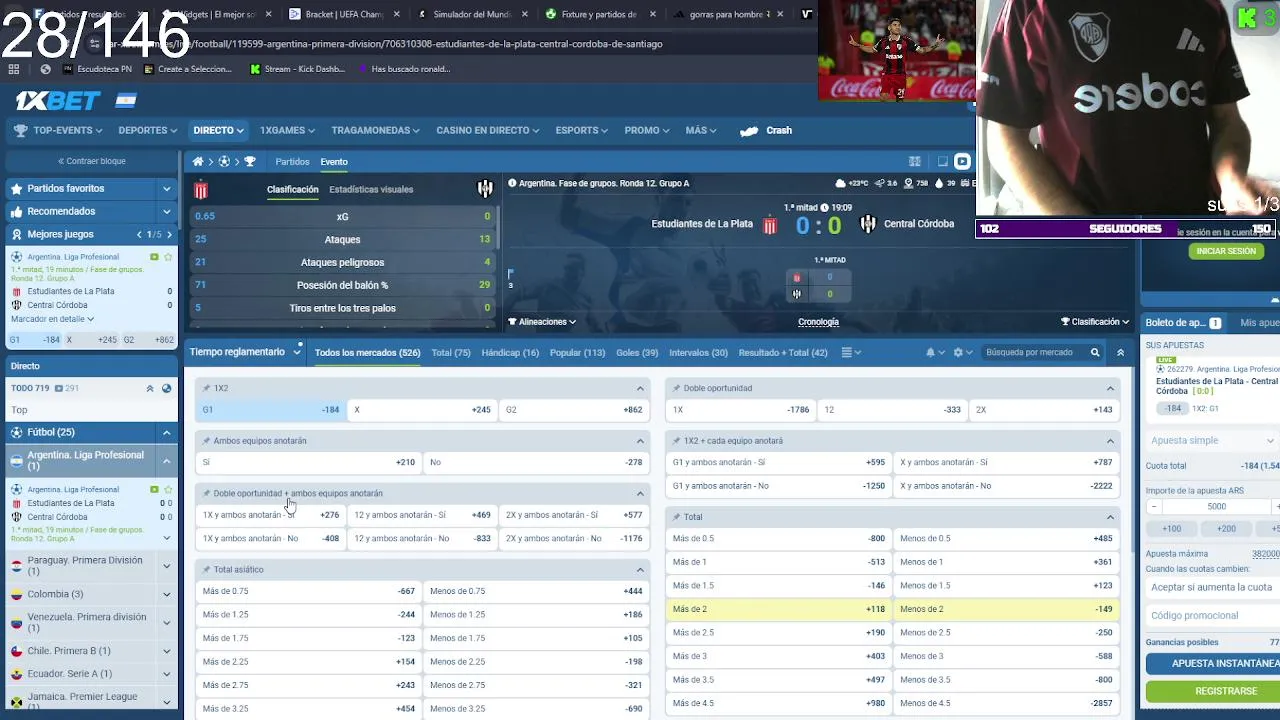Pin the 1X2 + cada equipo anotará market

click(676, 441)
